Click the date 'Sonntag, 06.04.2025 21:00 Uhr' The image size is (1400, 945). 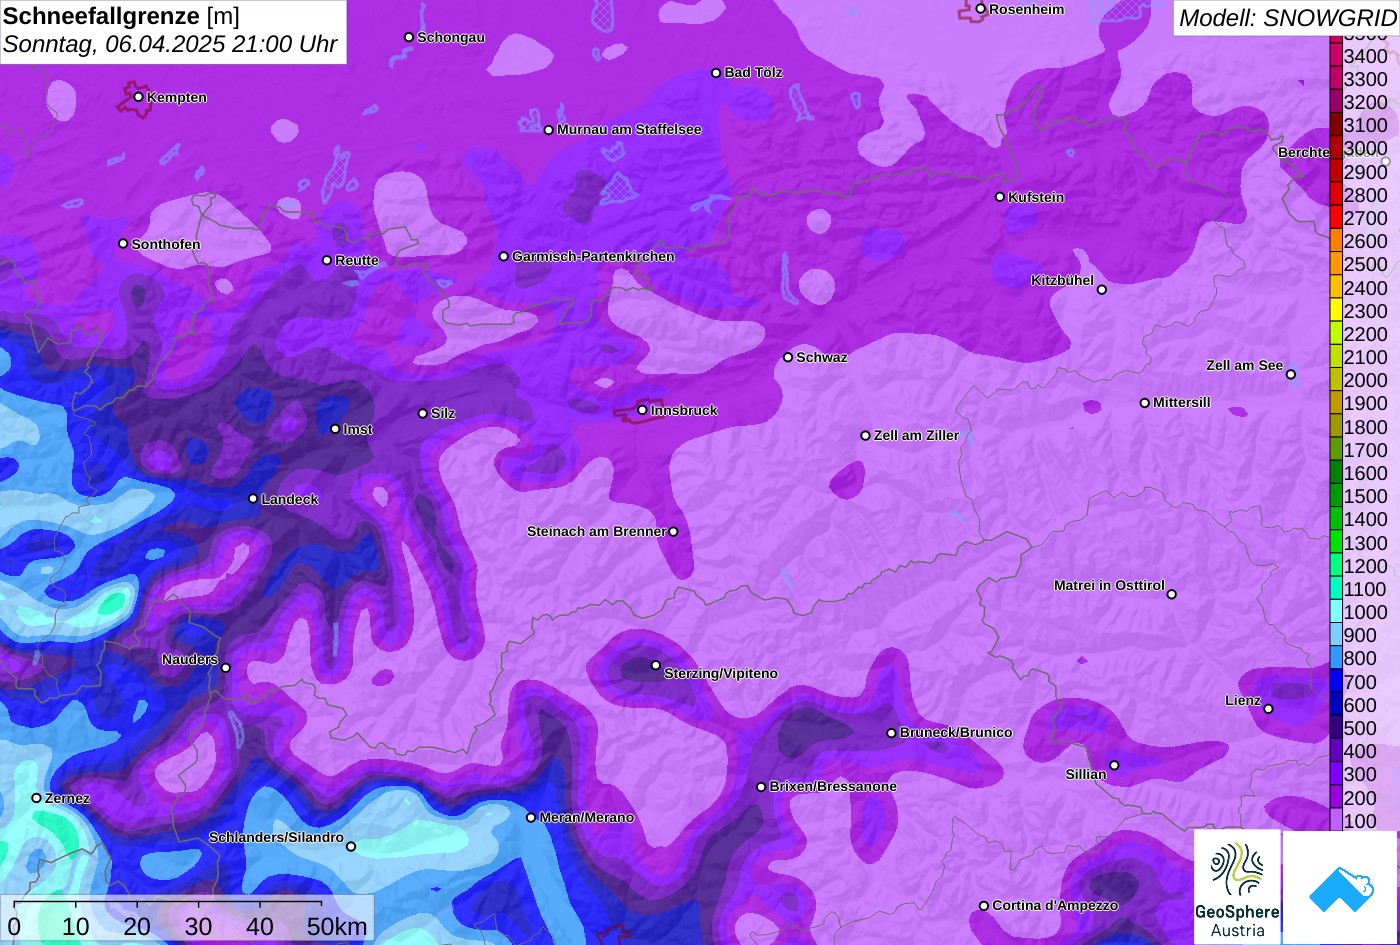pos(170,45)
